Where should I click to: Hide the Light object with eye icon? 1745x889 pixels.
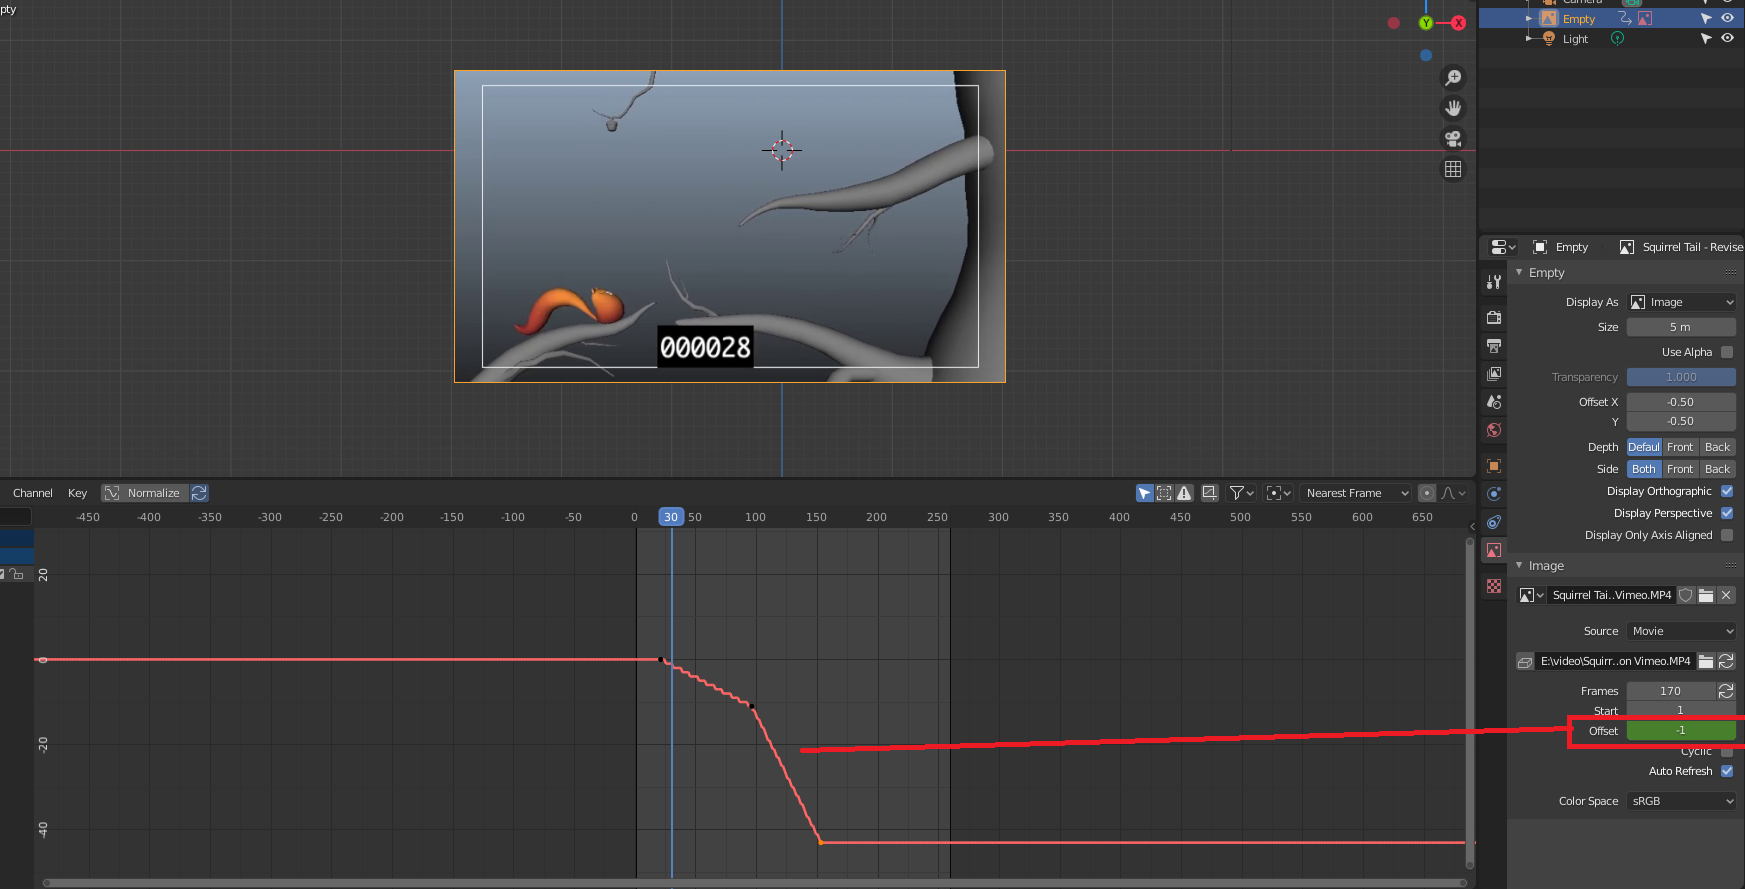pos(1727,38)
